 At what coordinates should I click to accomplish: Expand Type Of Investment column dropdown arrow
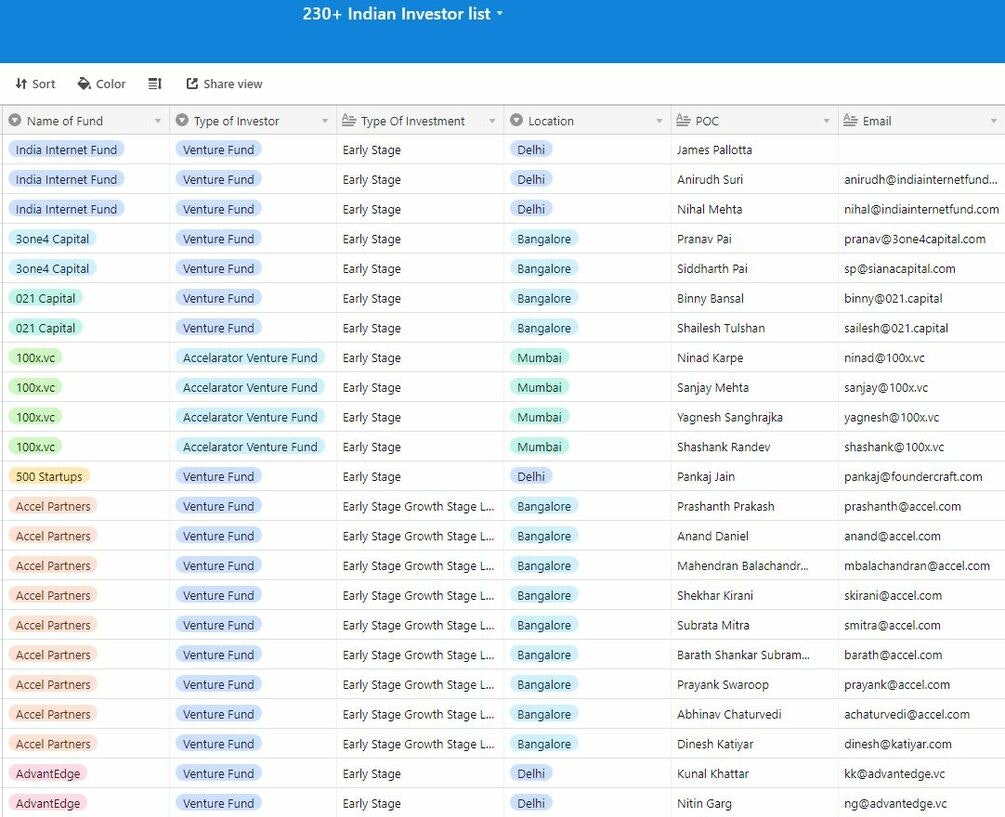point(492,121)
